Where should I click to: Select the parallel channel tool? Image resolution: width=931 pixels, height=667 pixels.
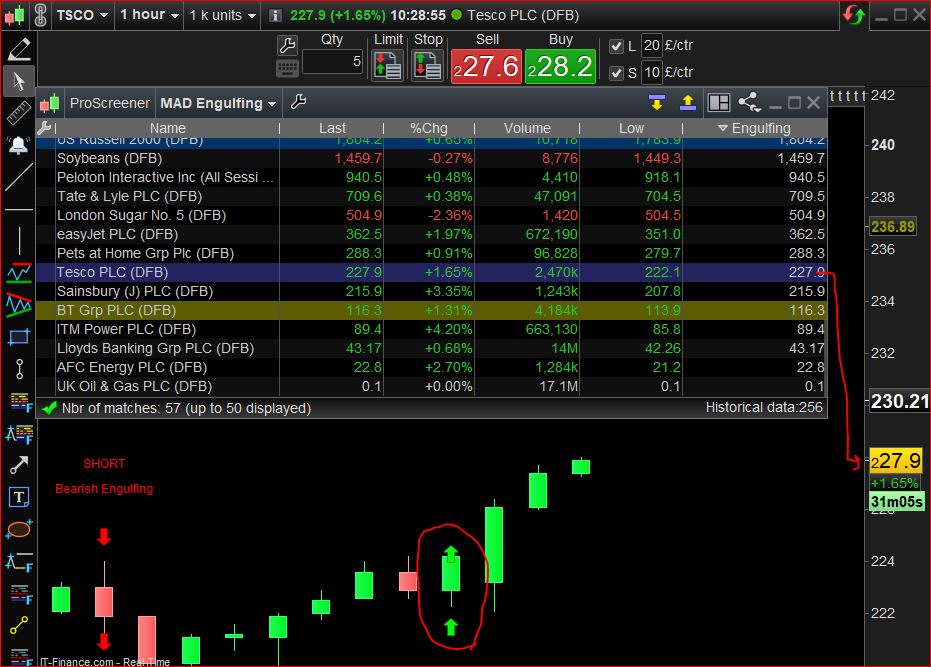point(19,273)
